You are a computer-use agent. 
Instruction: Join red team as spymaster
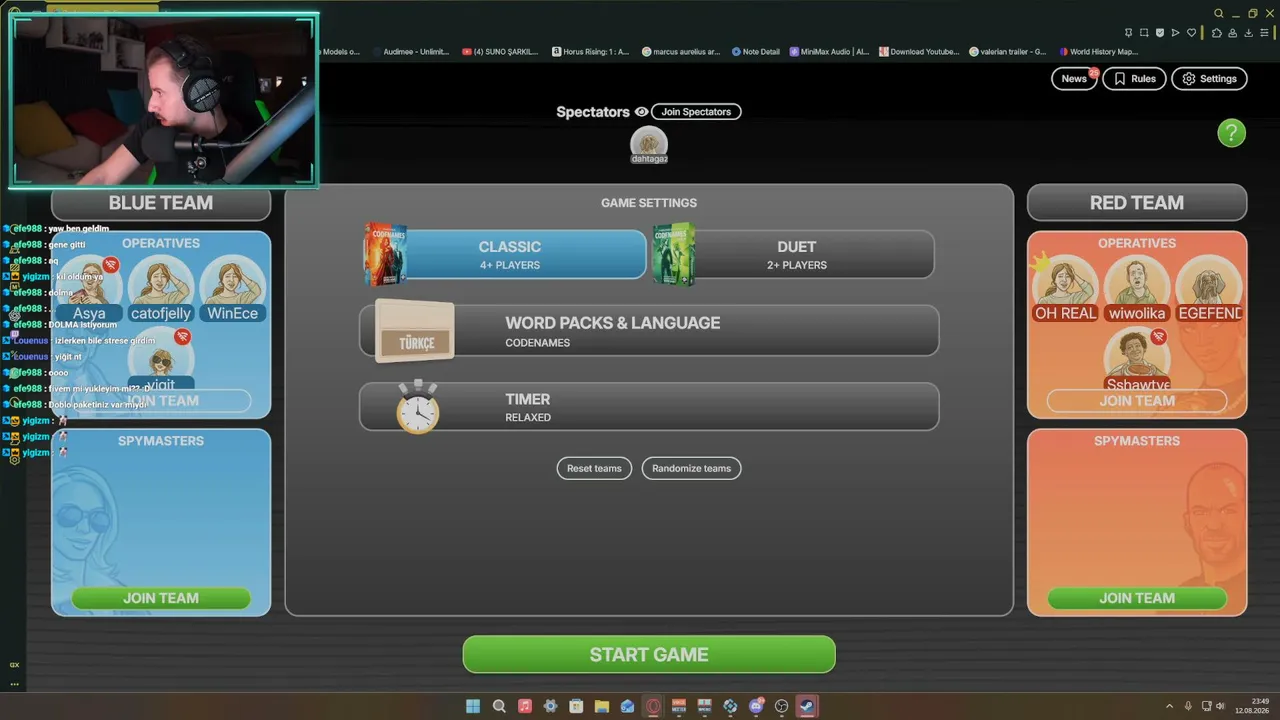[1137, 598]
